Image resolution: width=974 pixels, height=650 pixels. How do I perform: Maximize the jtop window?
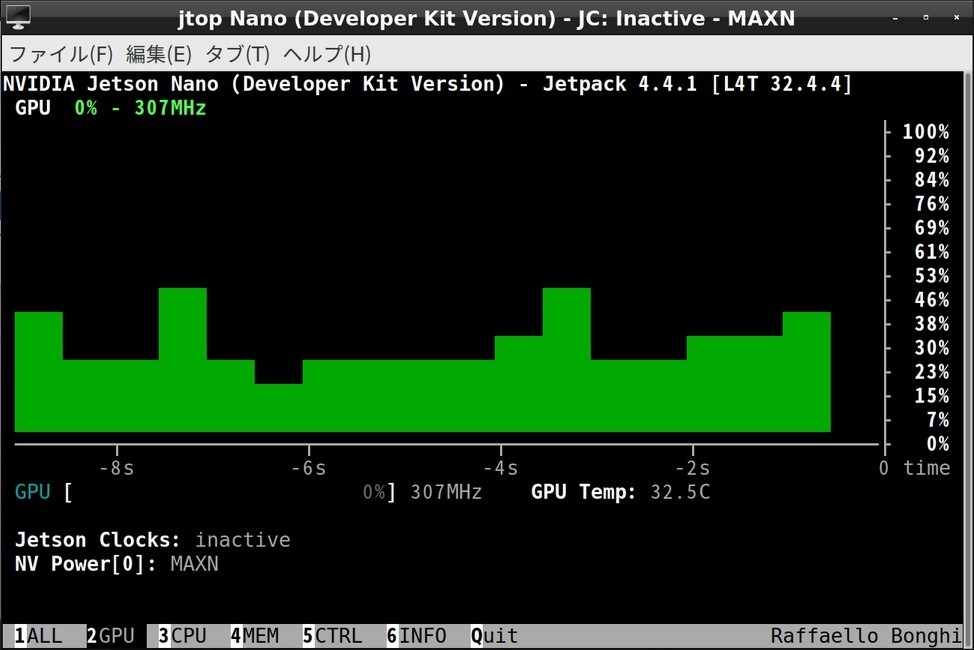[x=926, y=17]
